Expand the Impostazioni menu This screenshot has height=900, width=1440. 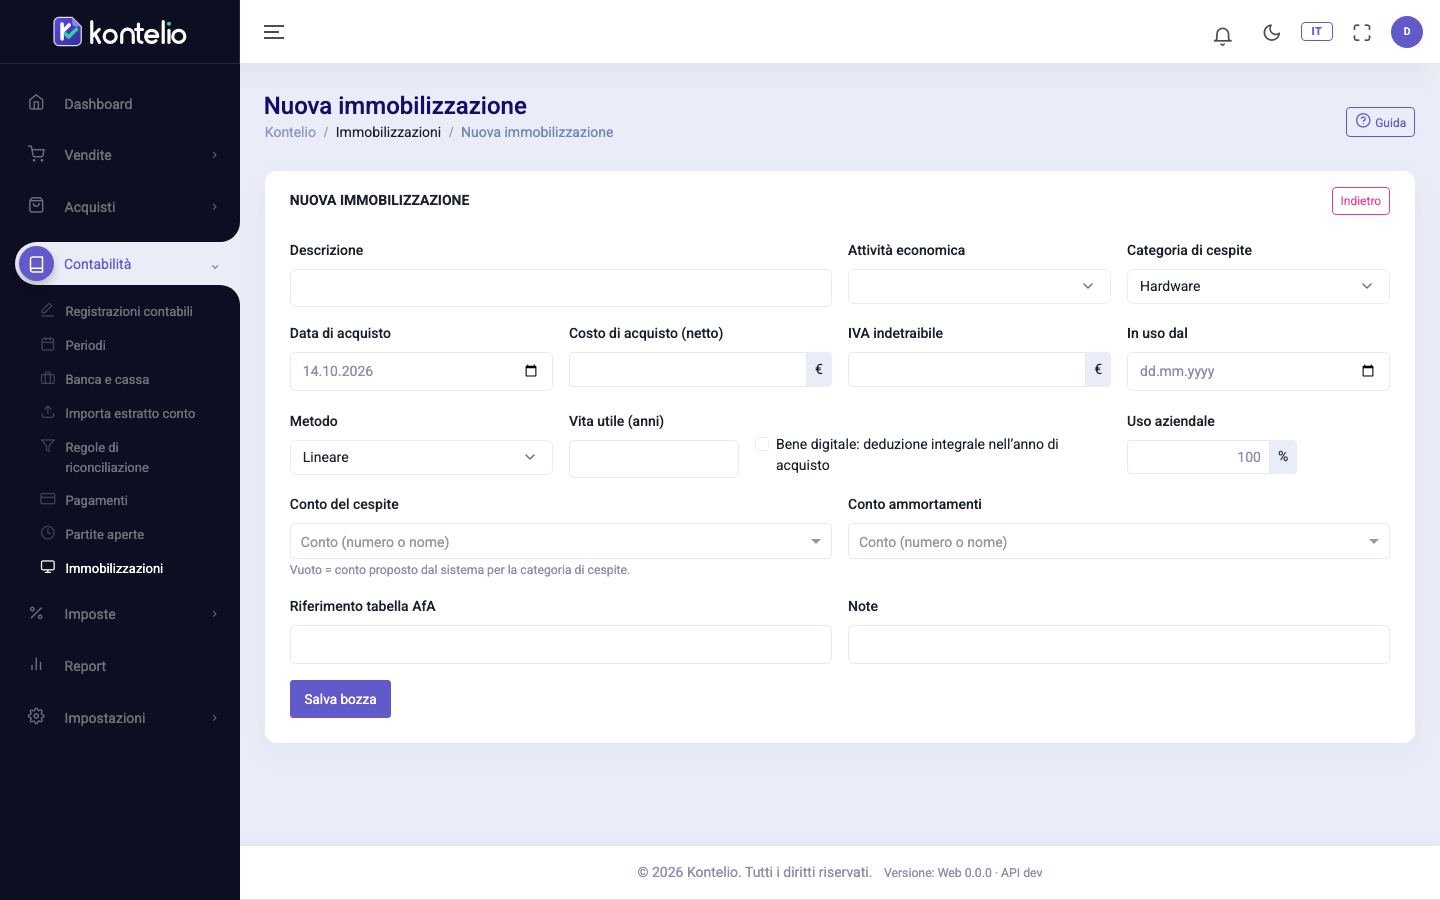tap(120, 718)
